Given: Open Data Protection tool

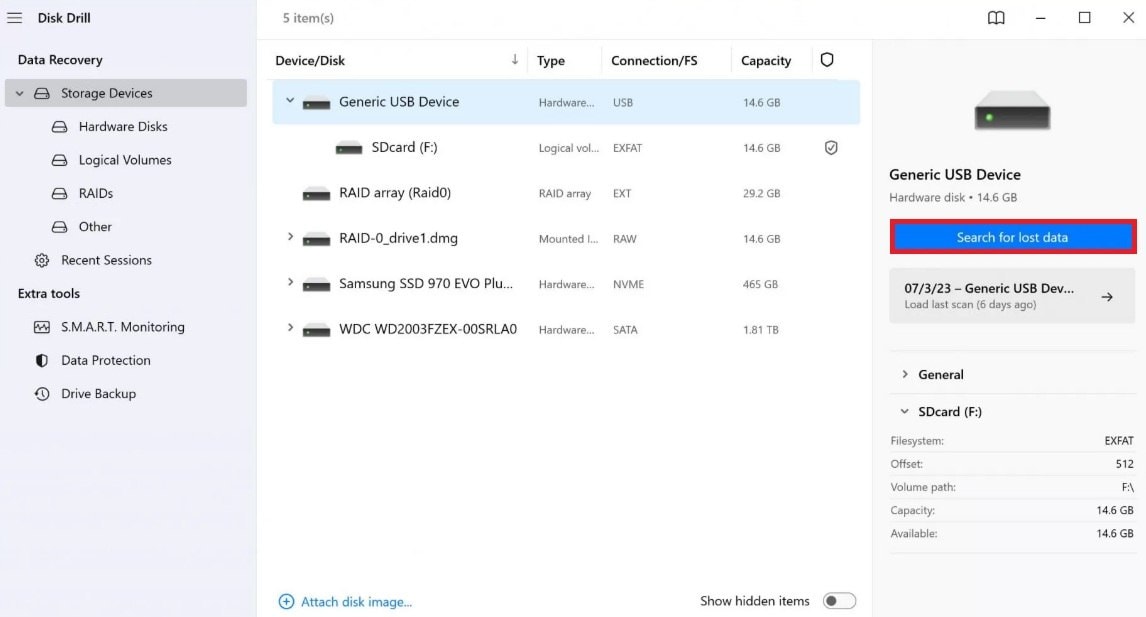Looking at the screenshot, I should (x=106, y=360).
